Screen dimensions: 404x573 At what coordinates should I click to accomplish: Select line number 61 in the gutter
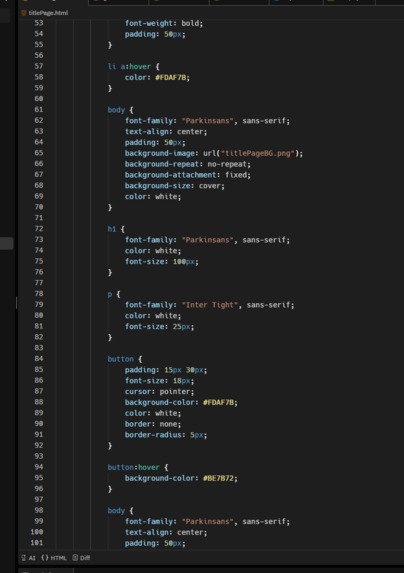[x=39, y=110]
